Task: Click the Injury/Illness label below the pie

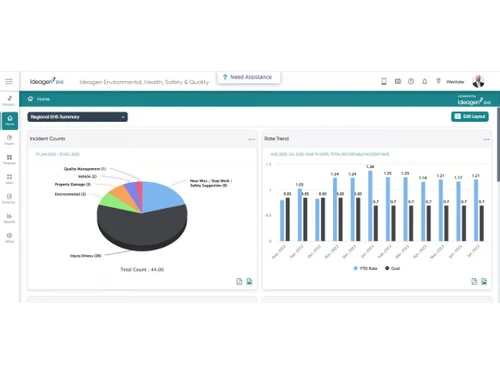Action: pyautogui.click(x=86, y=256)
